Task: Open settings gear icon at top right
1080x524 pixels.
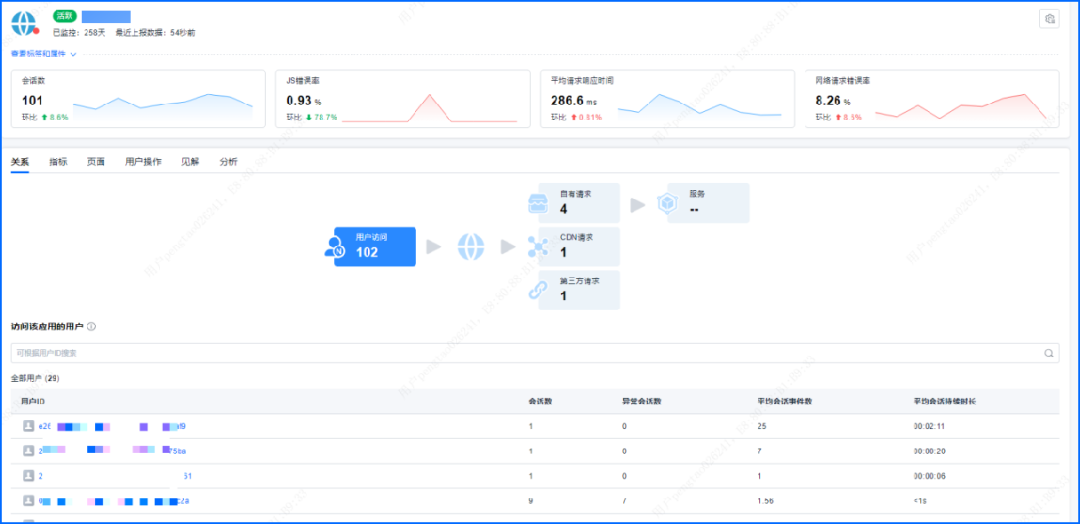Action: [x=1049, y=19]
